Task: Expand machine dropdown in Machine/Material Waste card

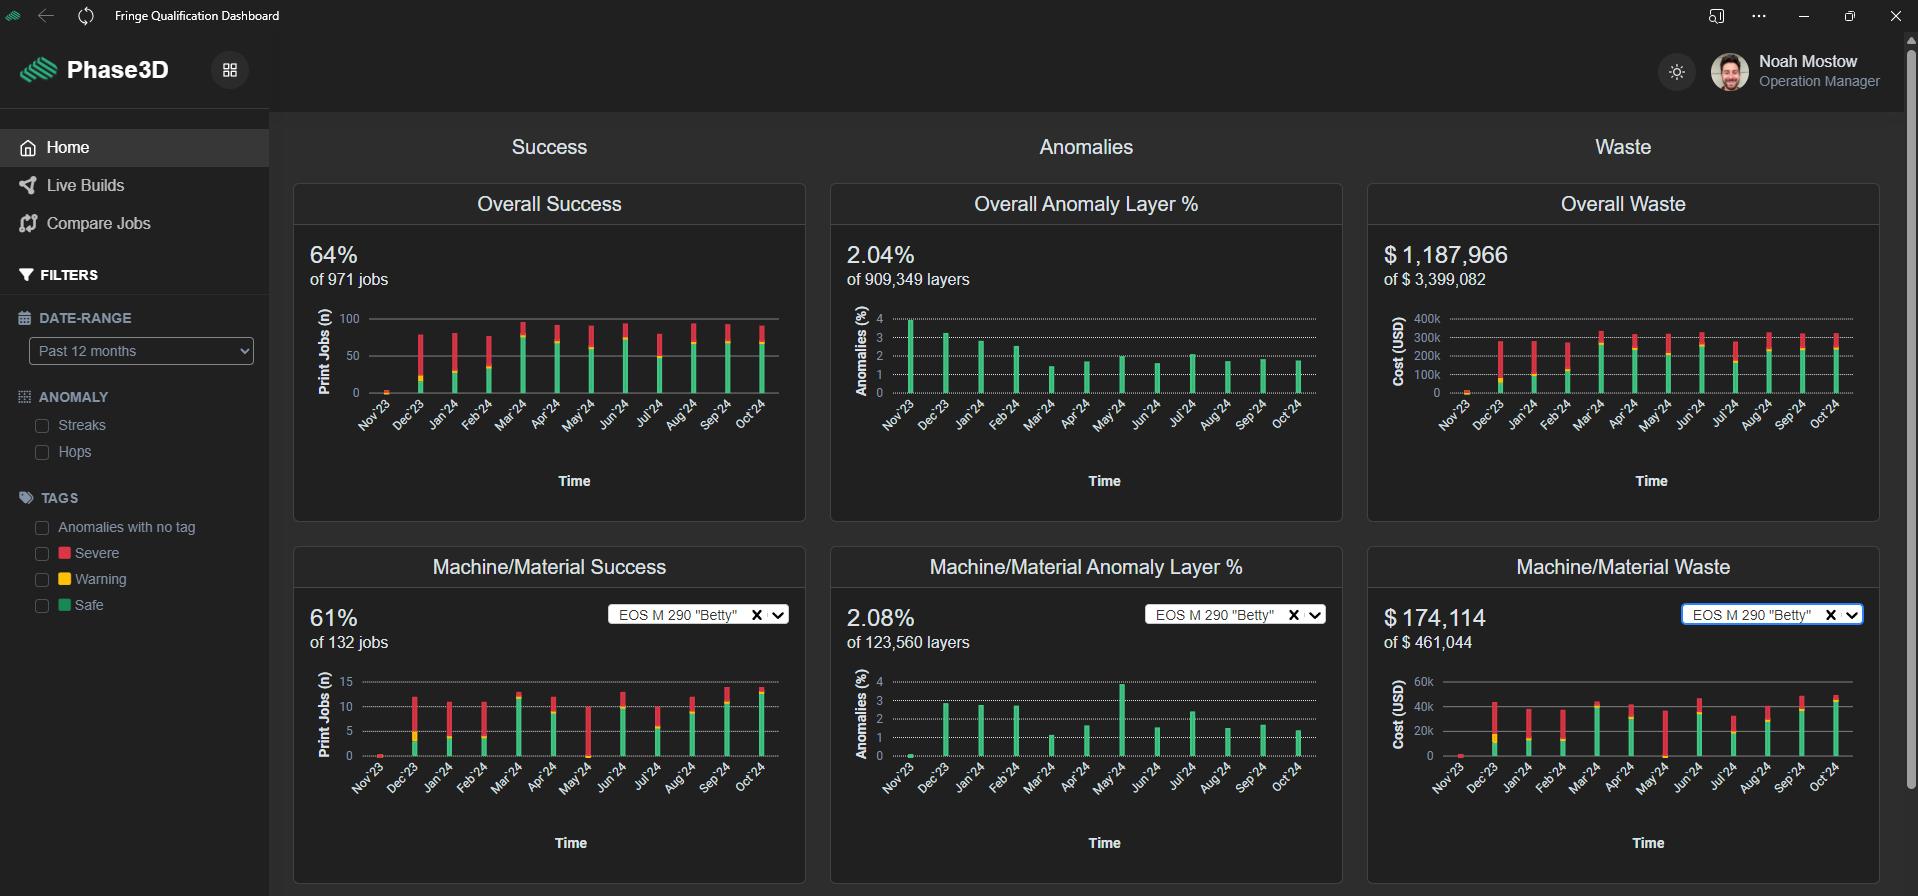Action: (x=1853, y=615)
